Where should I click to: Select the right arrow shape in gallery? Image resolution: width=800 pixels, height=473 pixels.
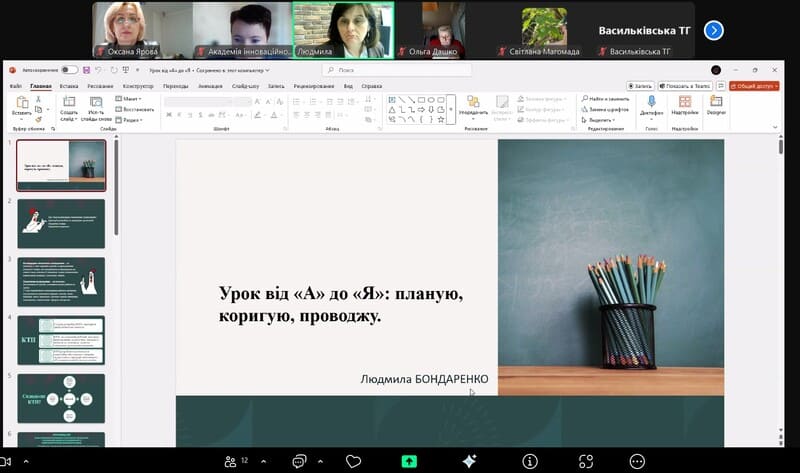point(421,110)
